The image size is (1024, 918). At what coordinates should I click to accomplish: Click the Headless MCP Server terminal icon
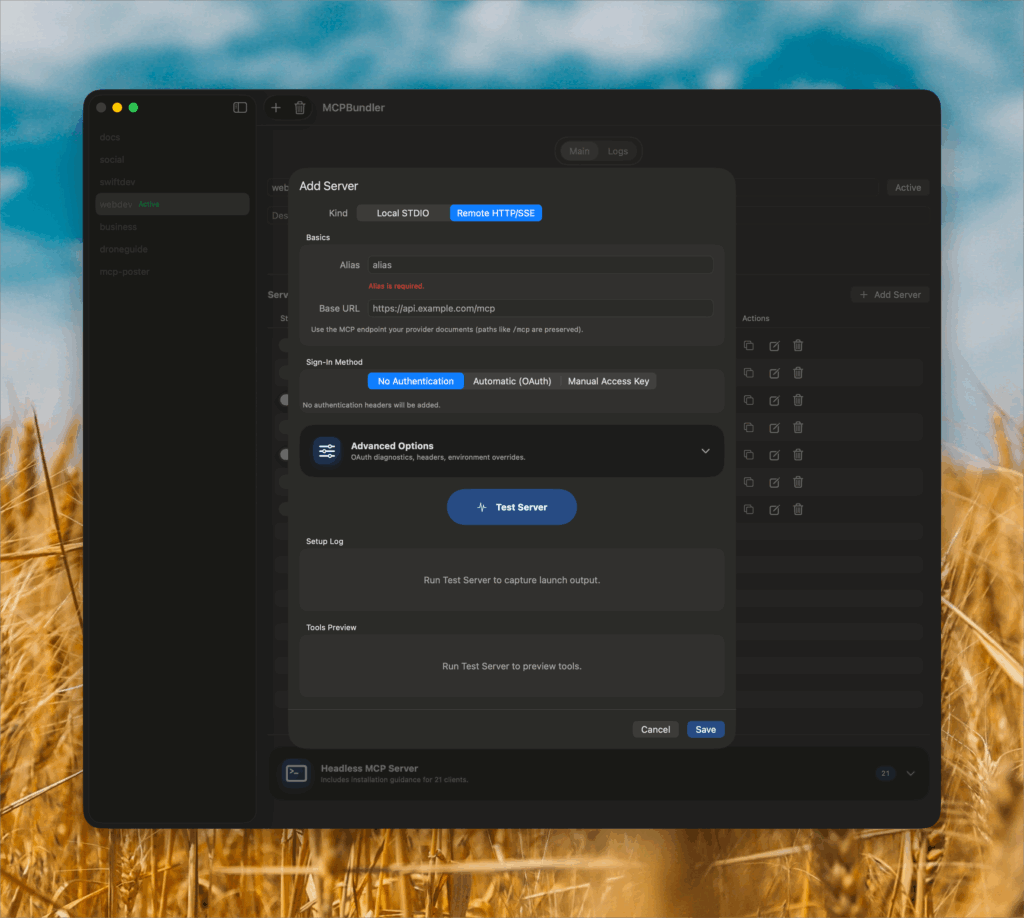tap(296, 773)
